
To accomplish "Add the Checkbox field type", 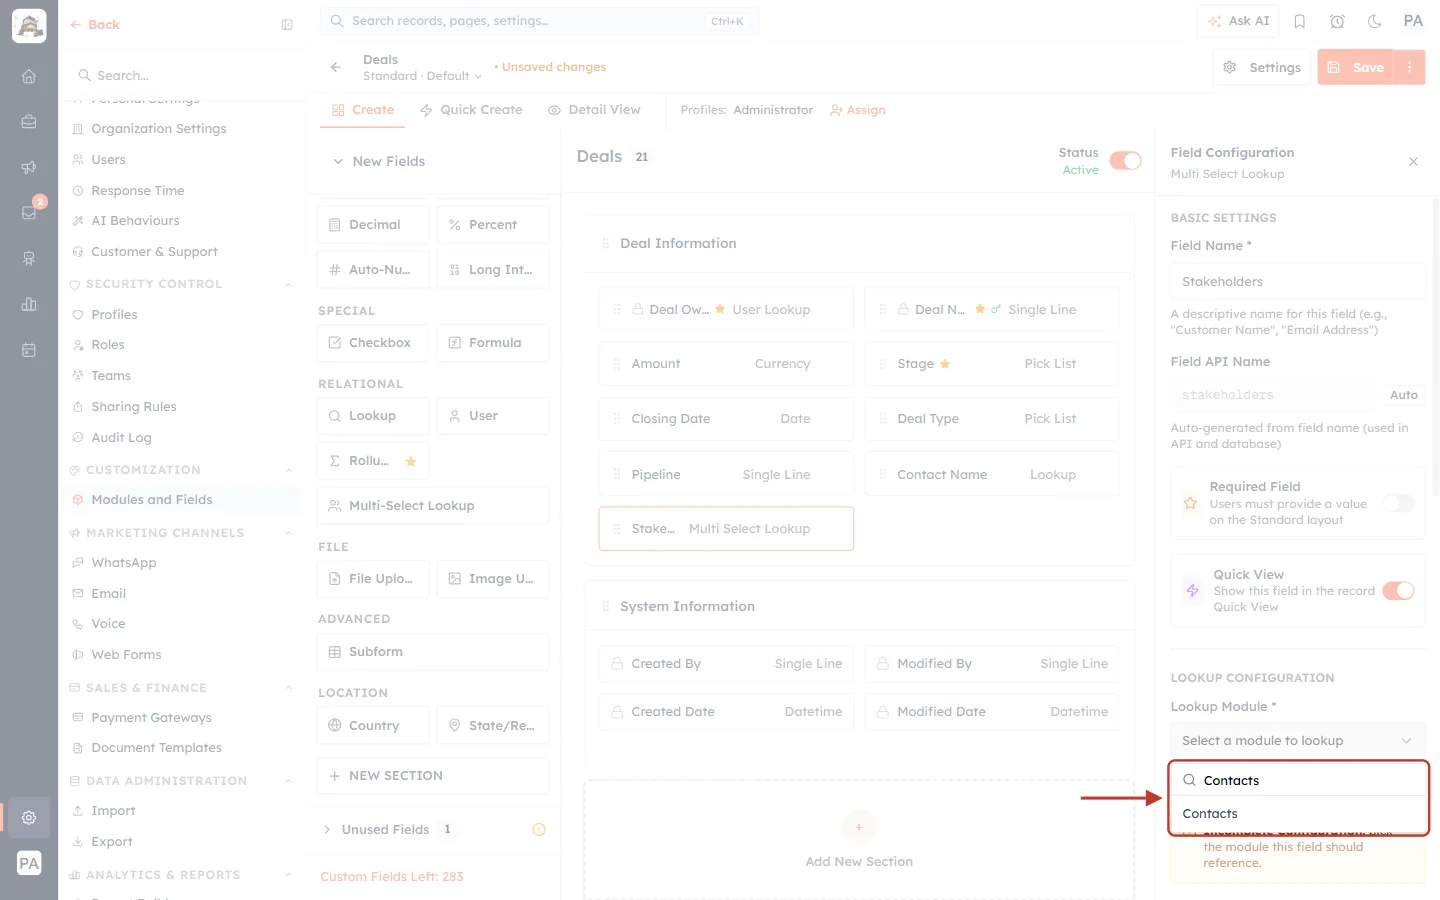I will (x=373, y=343).
